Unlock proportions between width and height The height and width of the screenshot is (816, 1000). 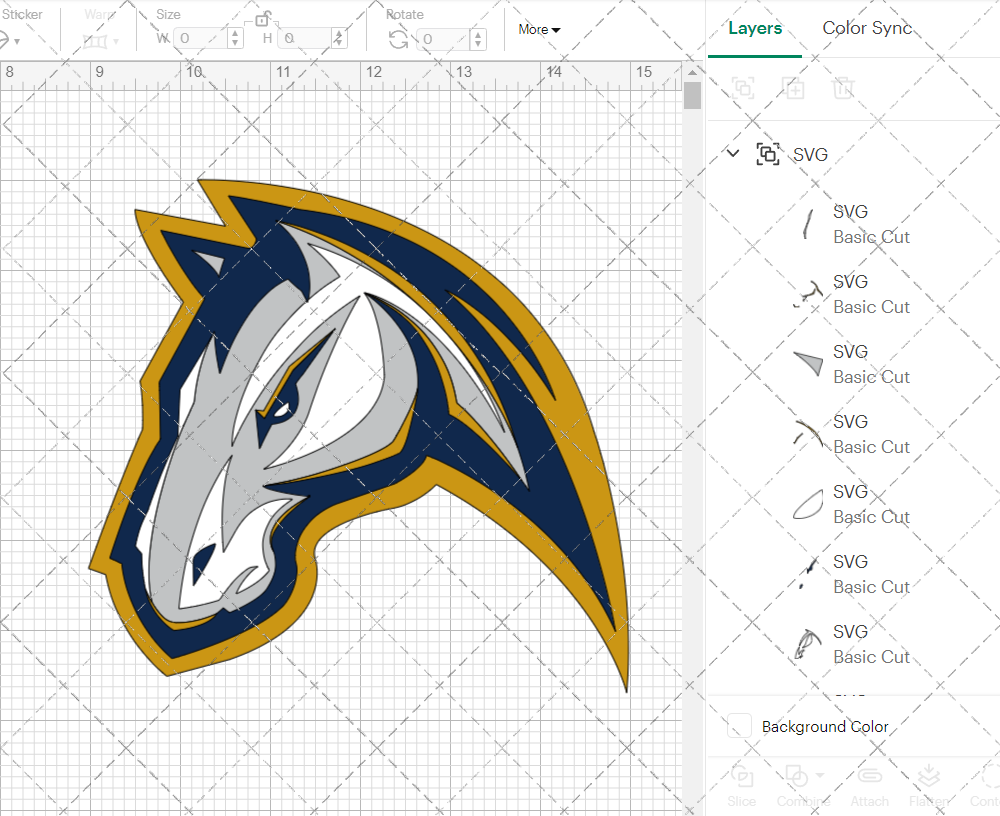(x=264, y=19)
